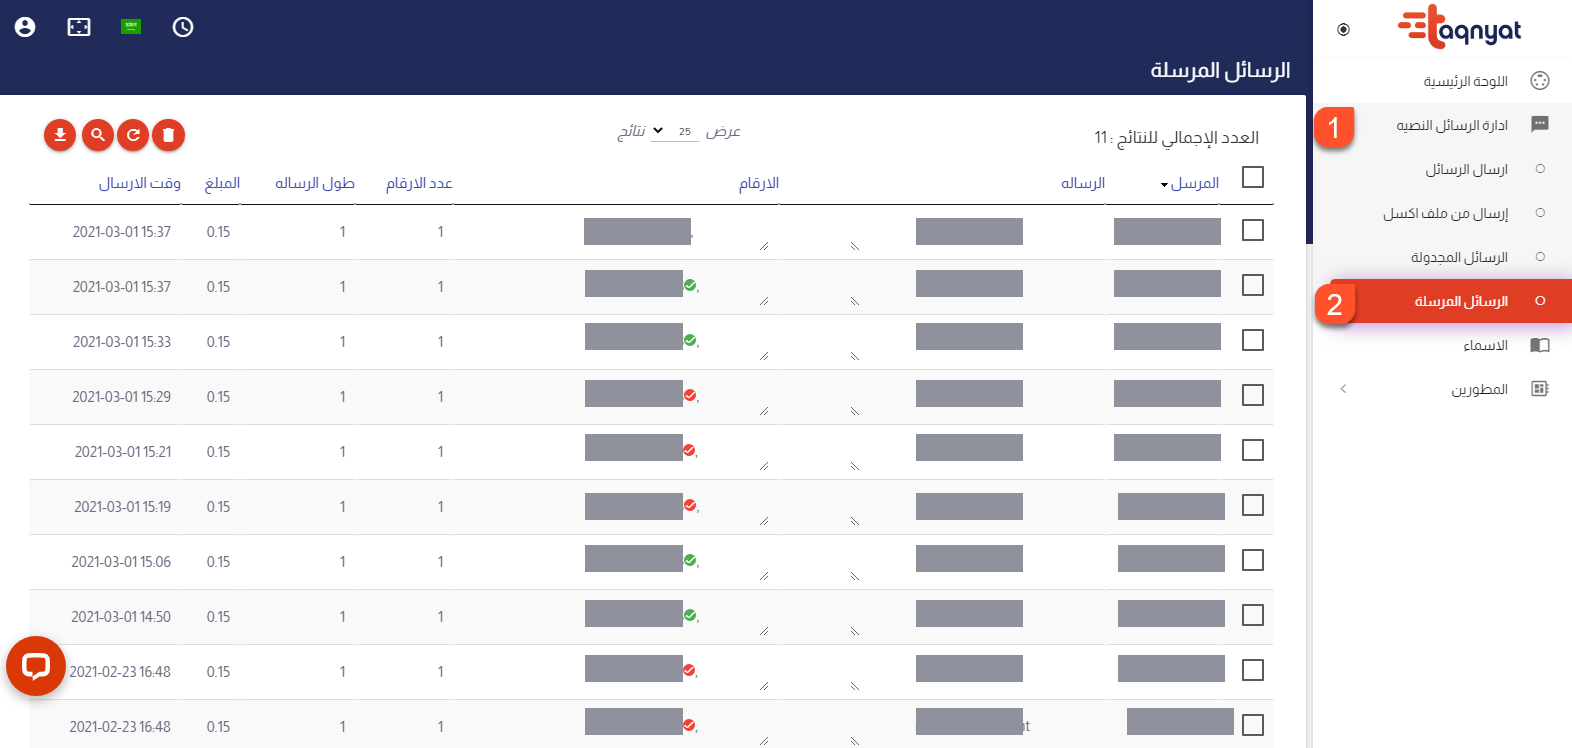Click the red search icon button
The width and height of the screenshot is (1572, 748).
coord(97,135)
